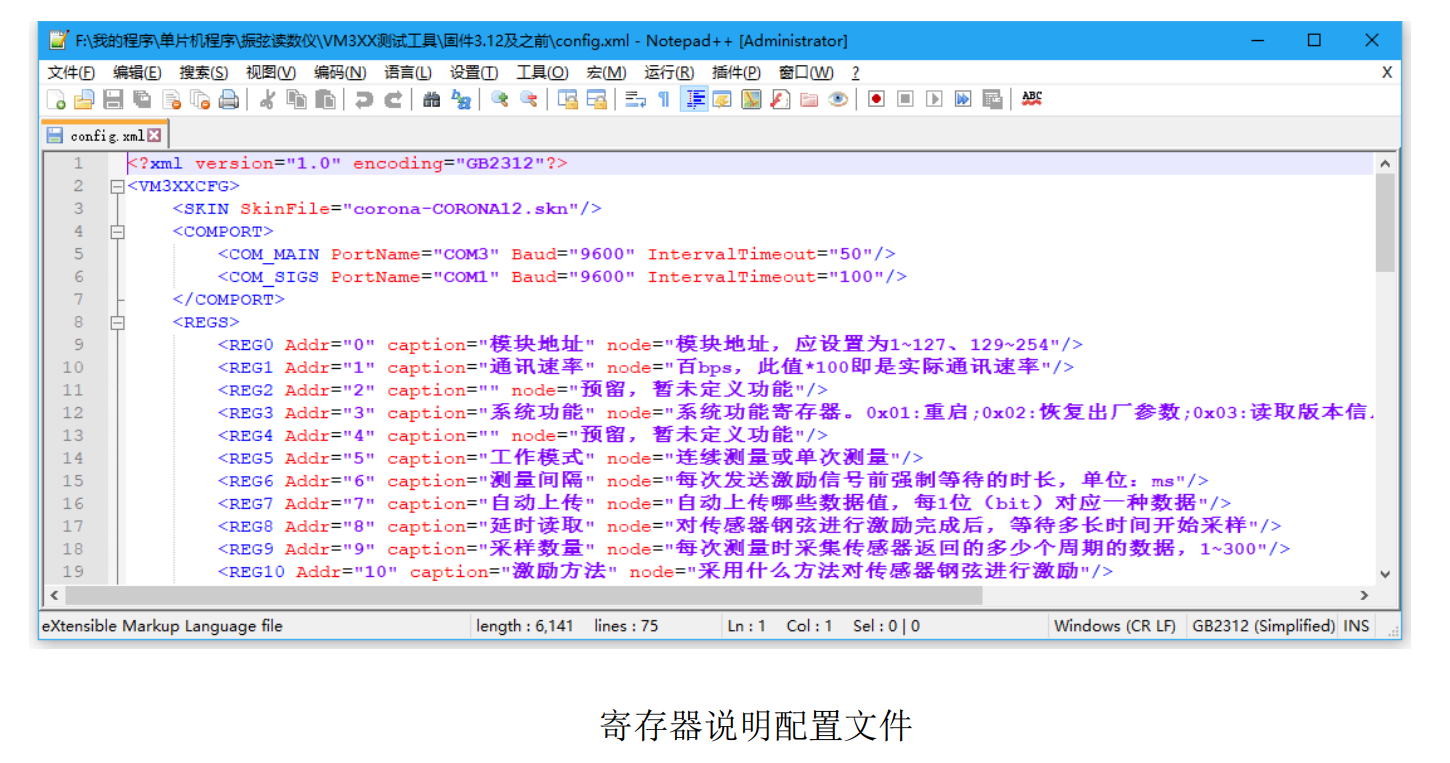Open Find with the binoculars icon
Viewport: 1450px width, 763px height.
pyautogui.click(x=431, y=99)
